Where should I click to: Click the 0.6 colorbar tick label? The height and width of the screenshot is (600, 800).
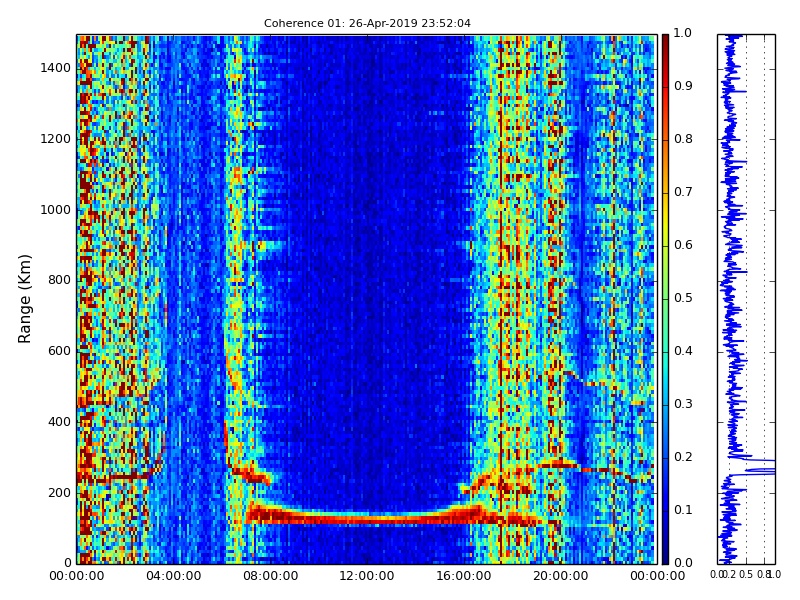pos(683,245)
